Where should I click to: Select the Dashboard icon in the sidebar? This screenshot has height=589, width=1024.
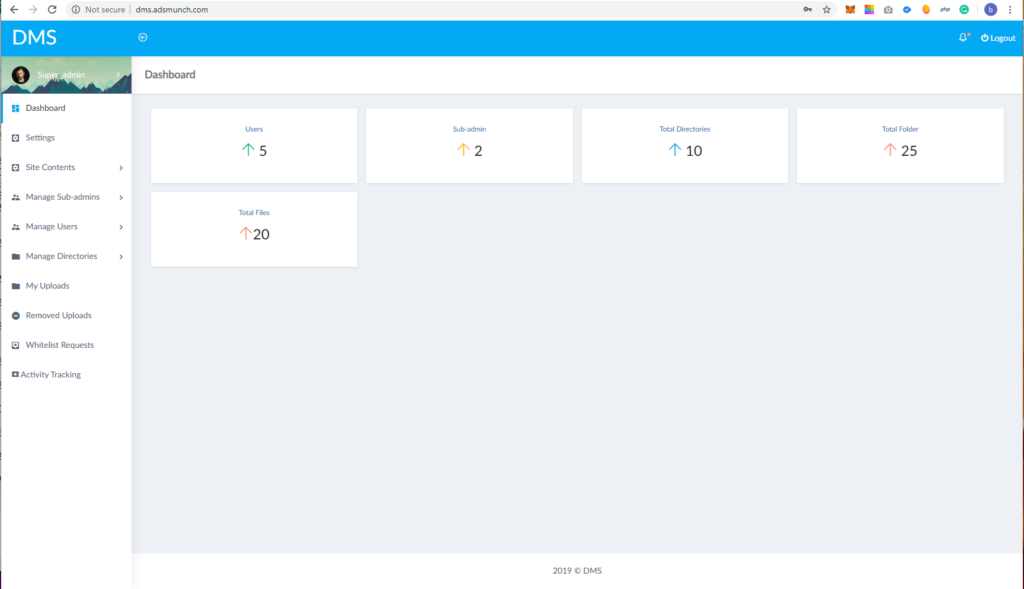coord(14,107)
